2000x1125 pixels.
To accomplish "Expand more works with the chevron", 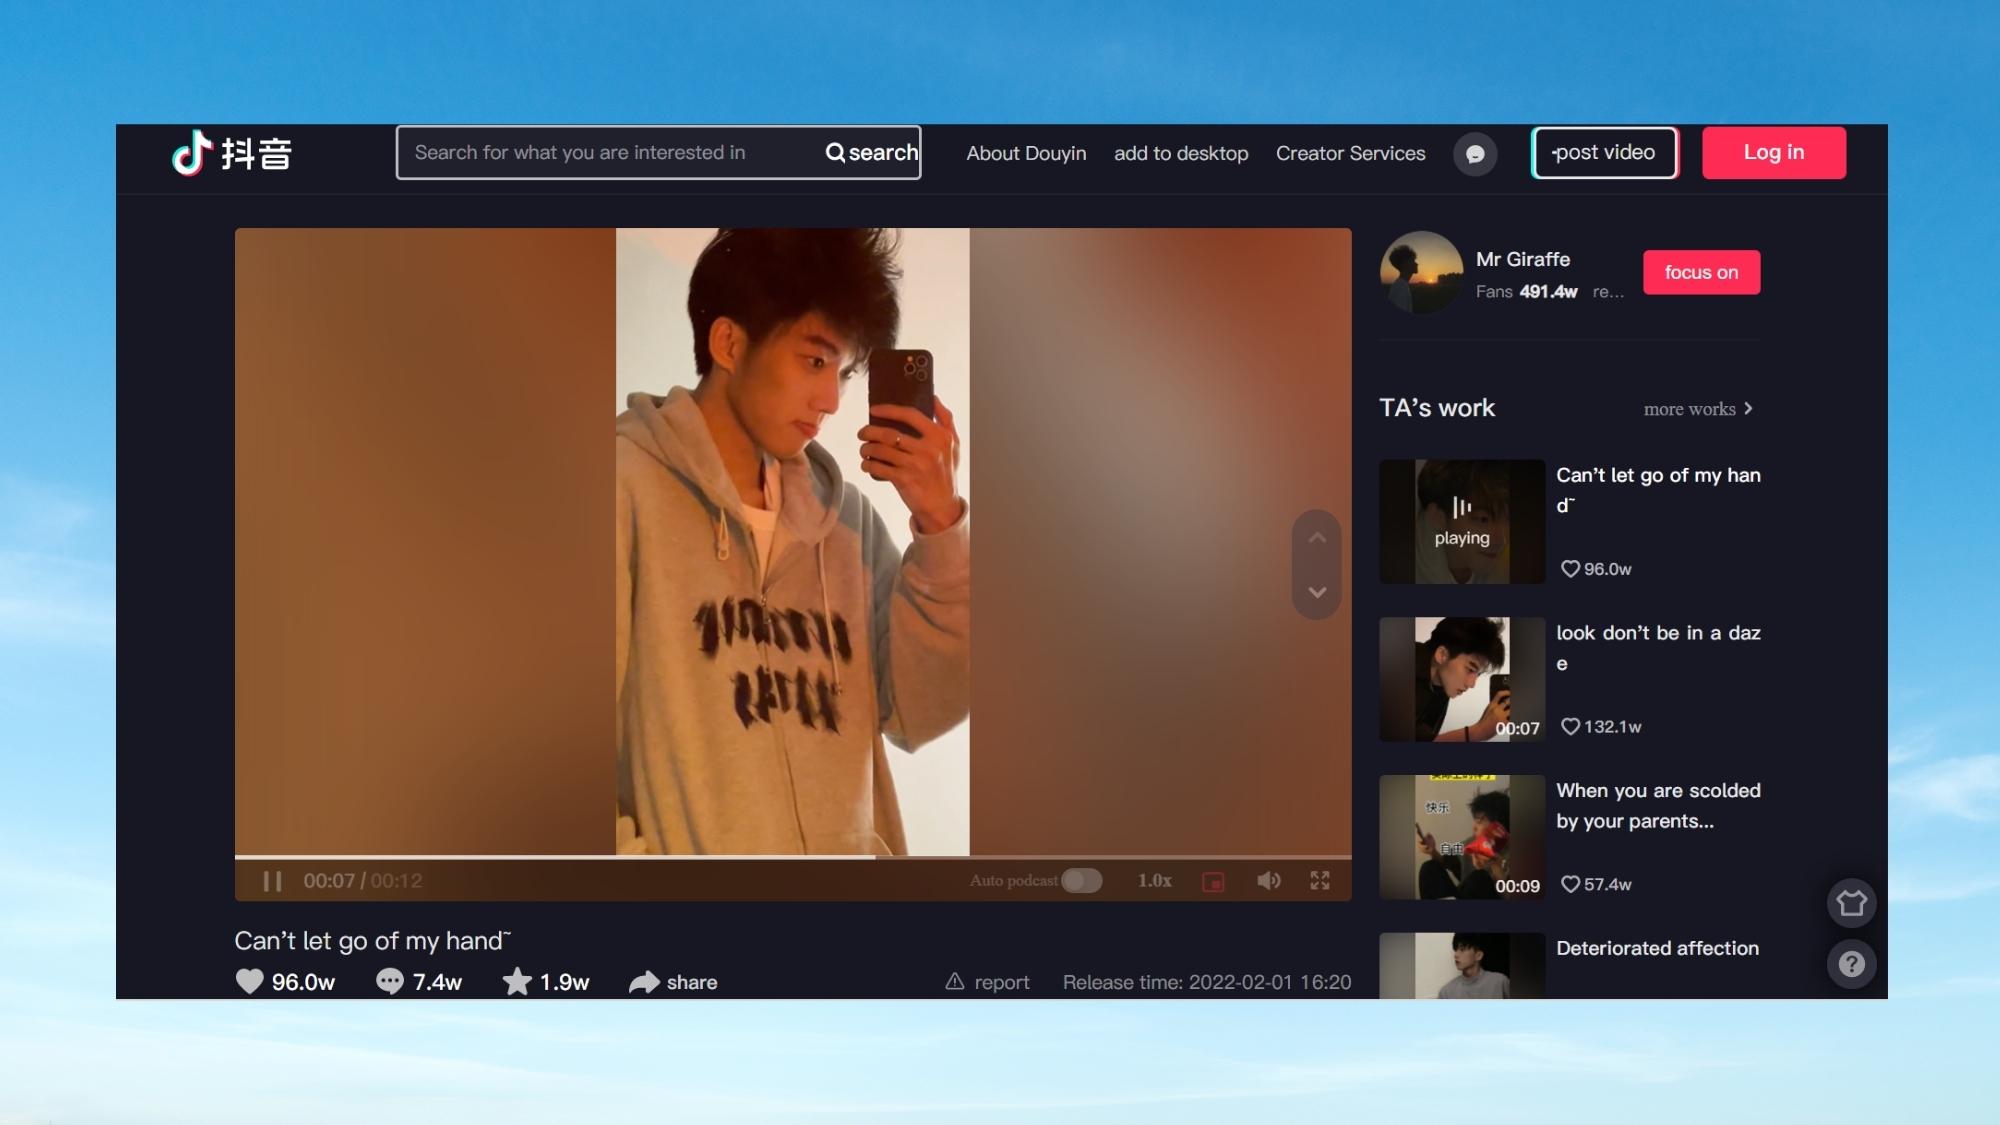I will [x=1749, y=408].
